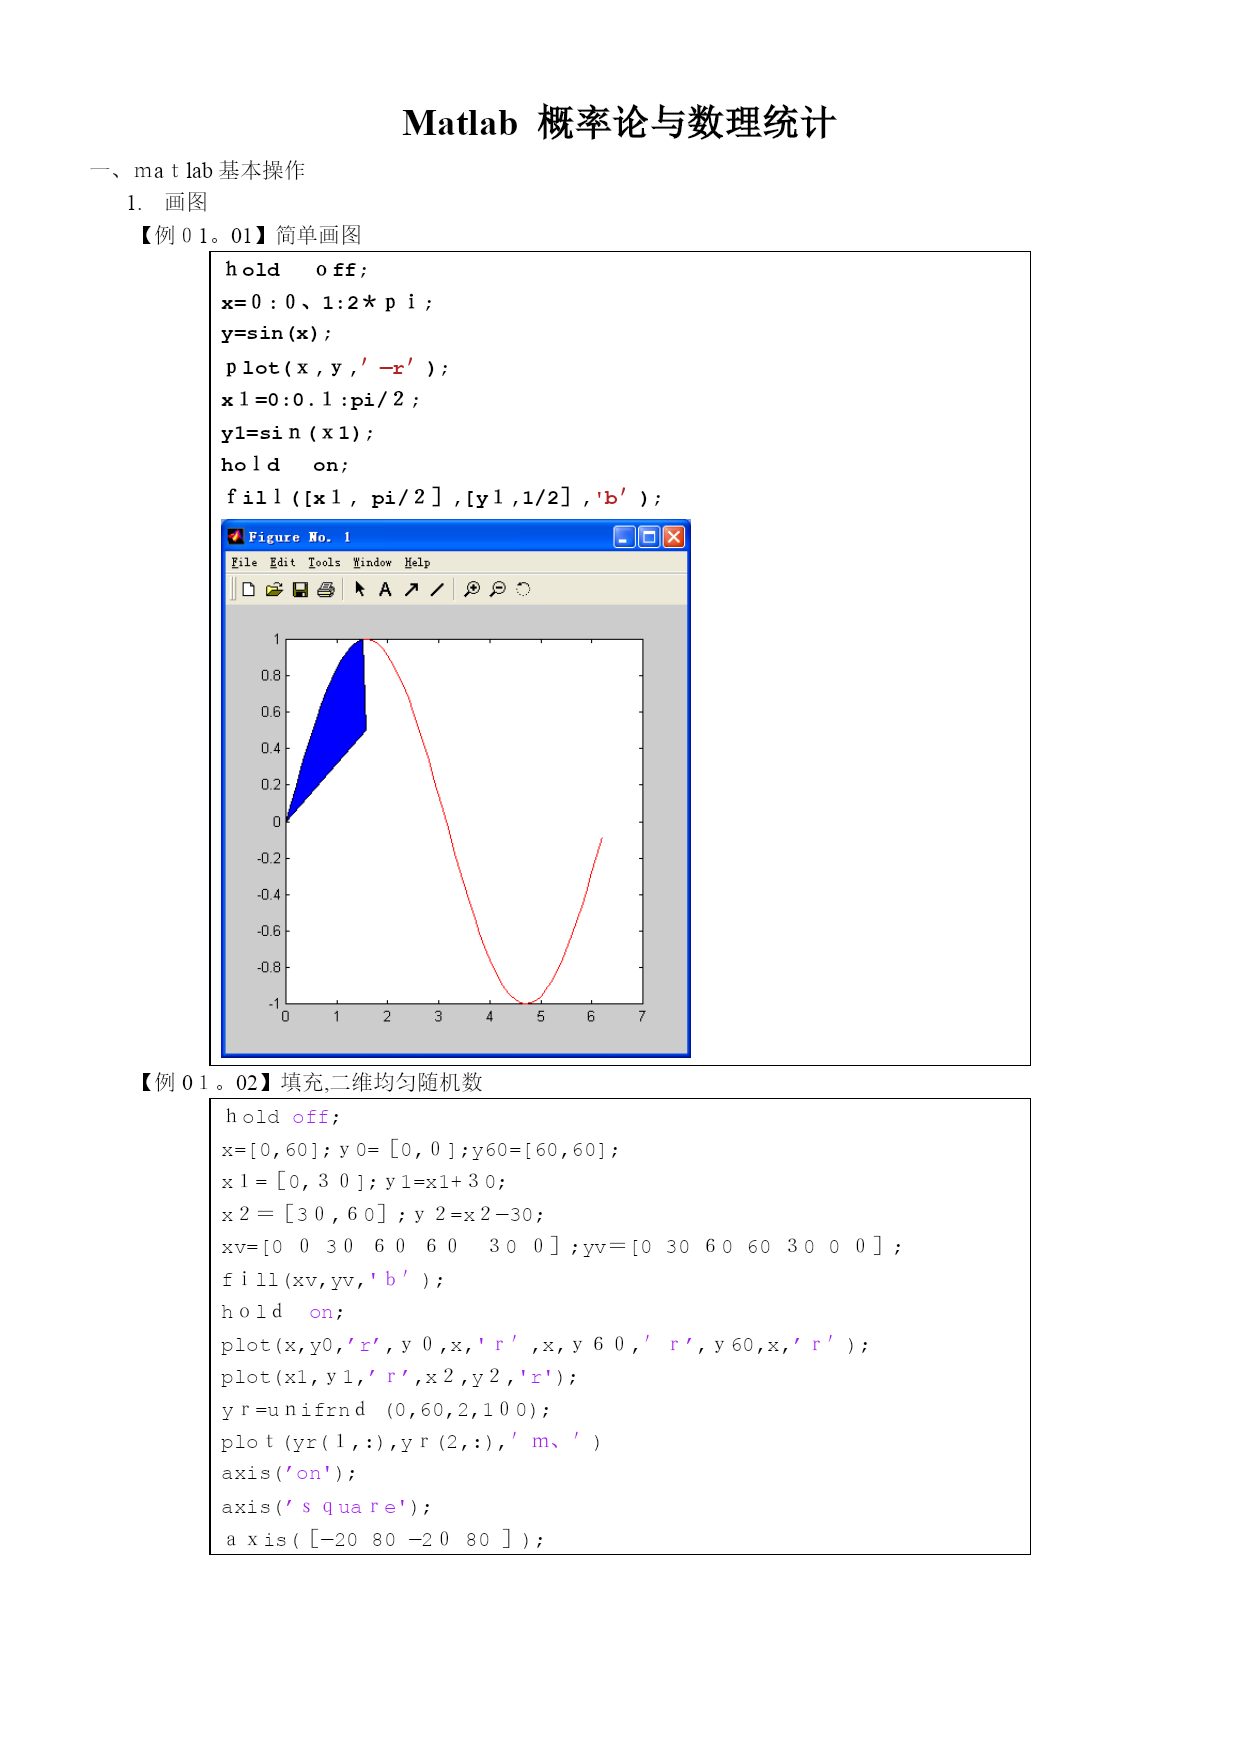Click the Save floppy disk icon
Screen dimensions: 1241x1754
(300, 590)
